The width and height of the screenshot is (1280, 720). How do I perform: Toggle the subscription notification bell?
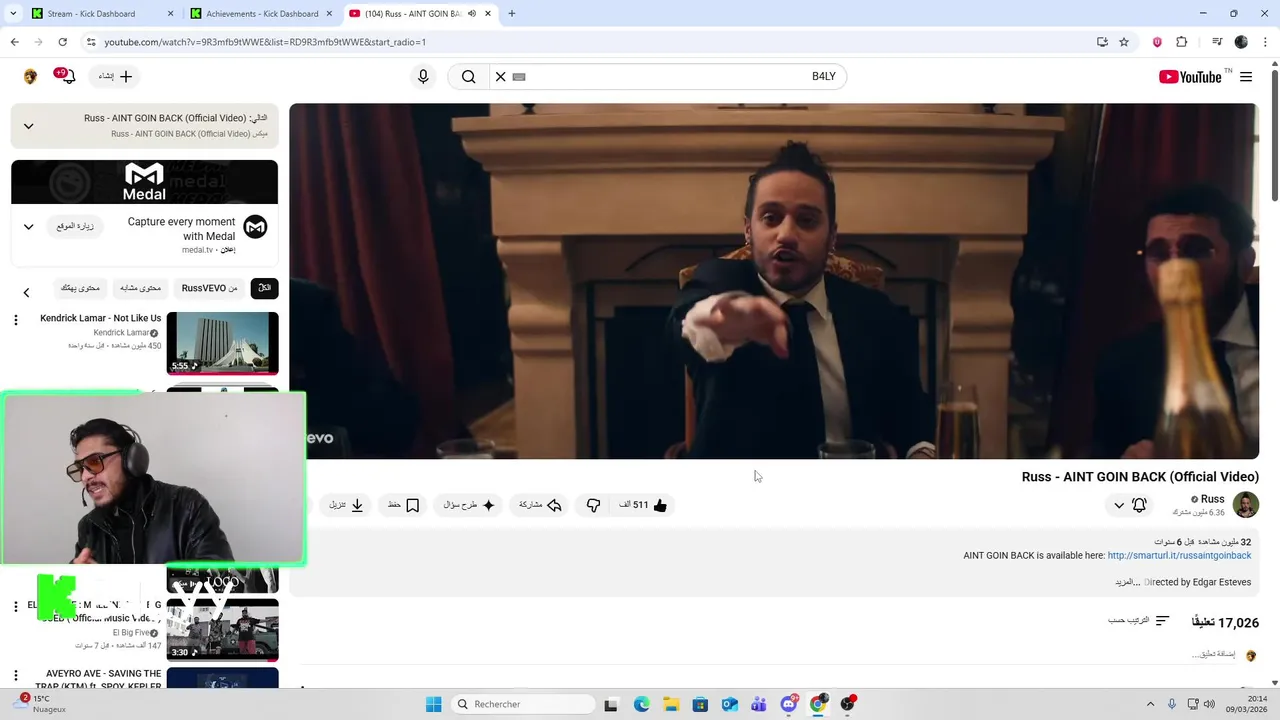(x=1139, y=505)
